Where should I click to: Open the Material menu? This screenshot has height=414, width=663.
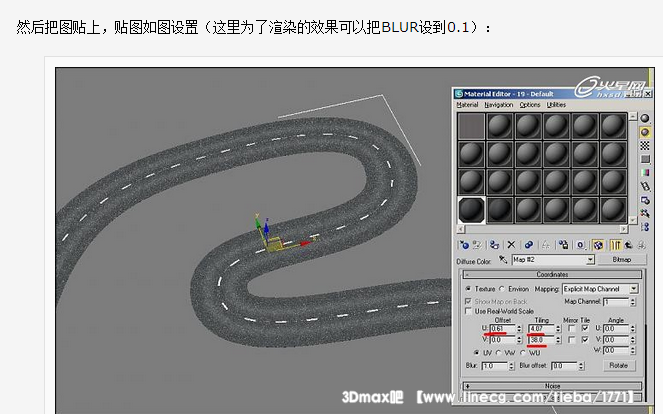(x=467, y=105)
